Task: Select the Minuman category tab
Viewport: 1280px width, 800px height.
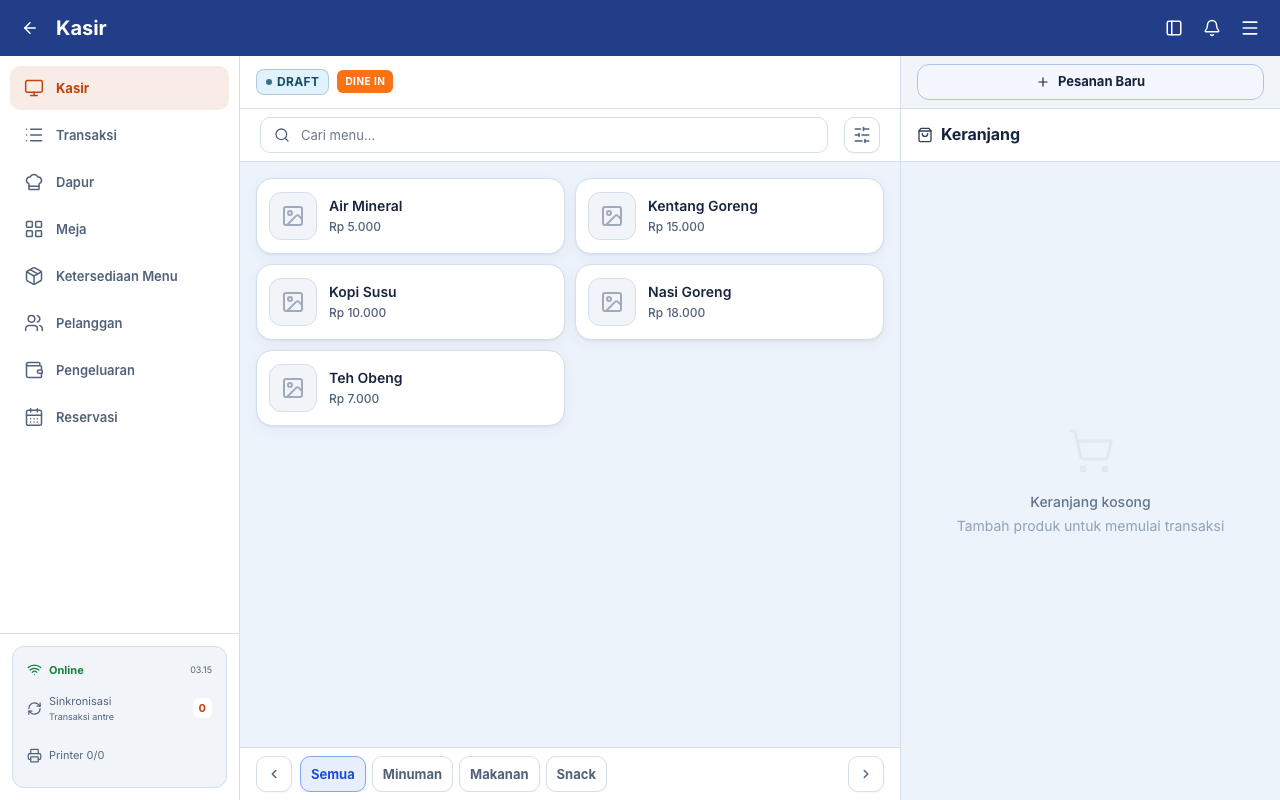Action: (412, 774)
